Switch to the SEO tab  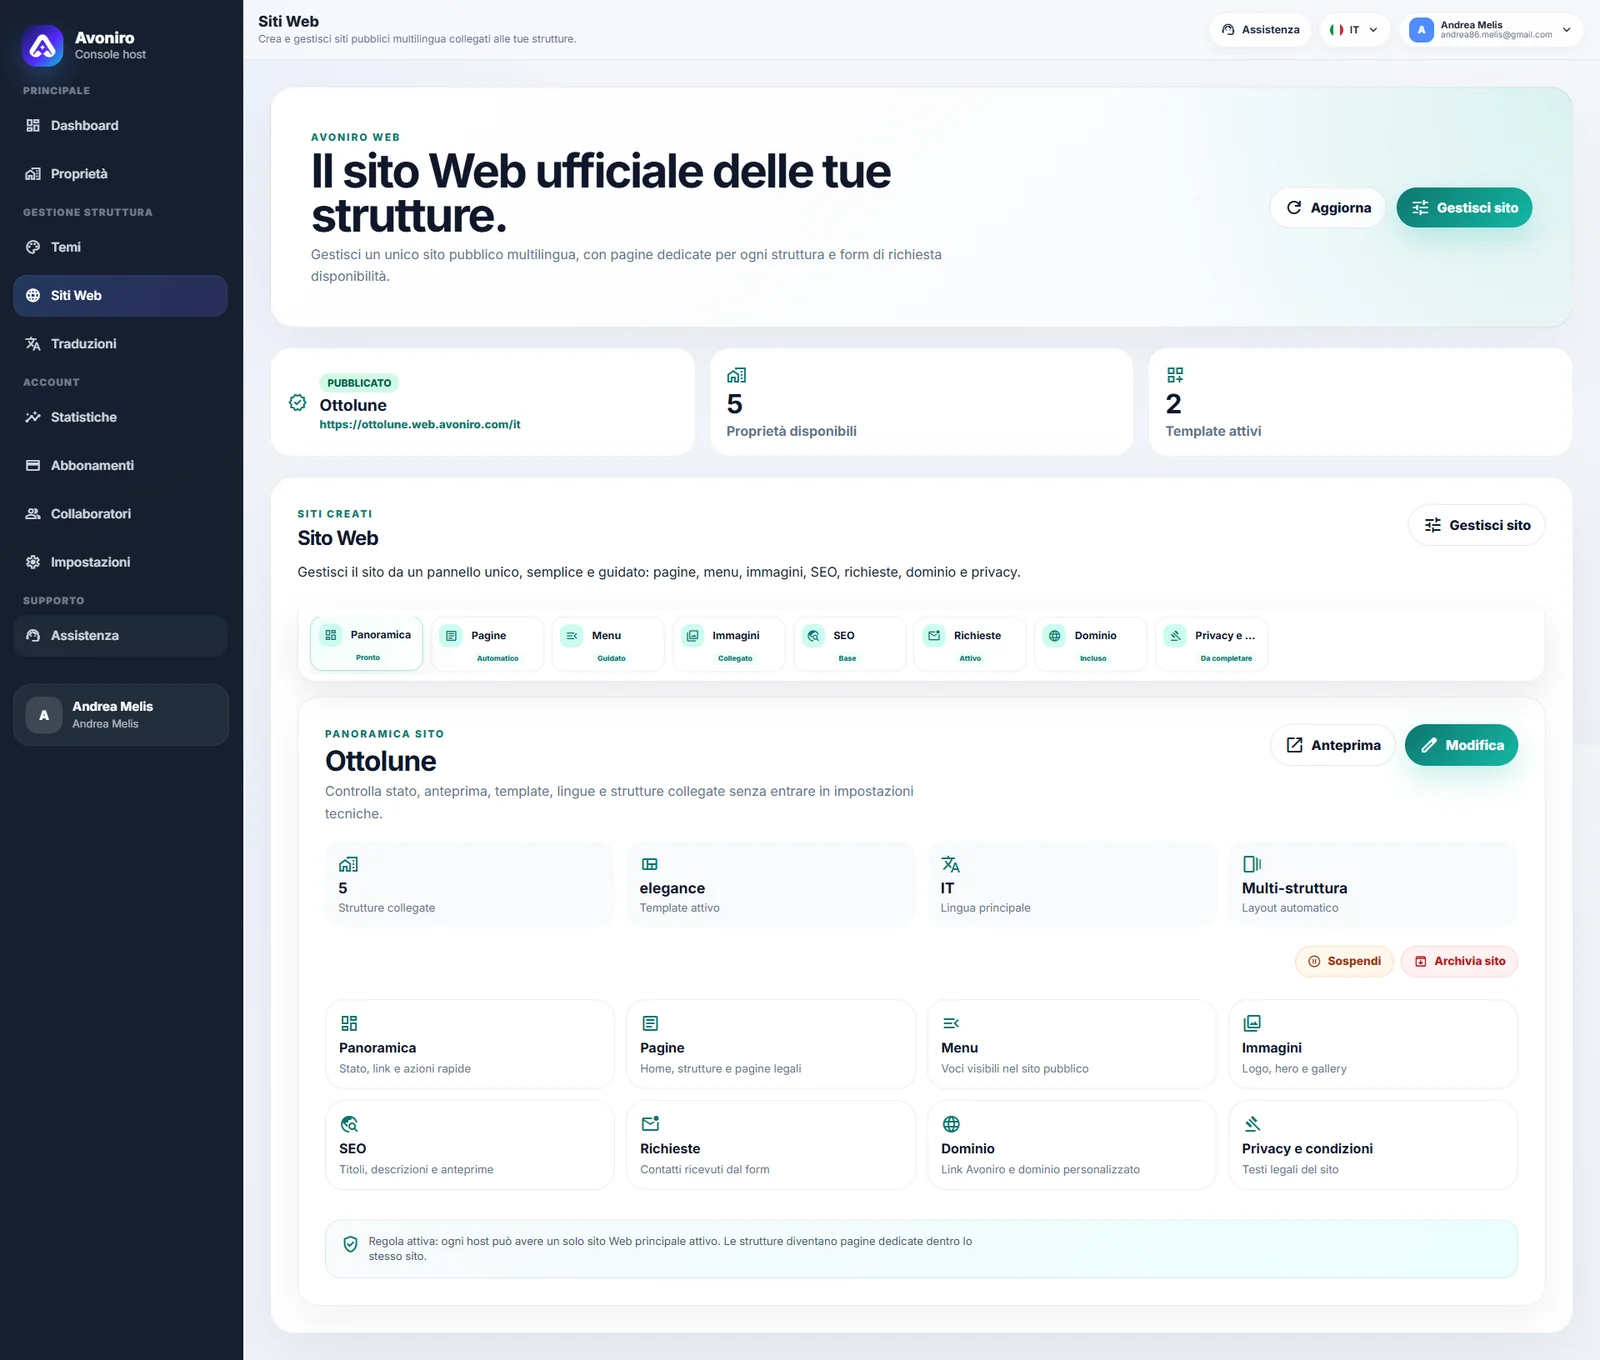point(850,644)
